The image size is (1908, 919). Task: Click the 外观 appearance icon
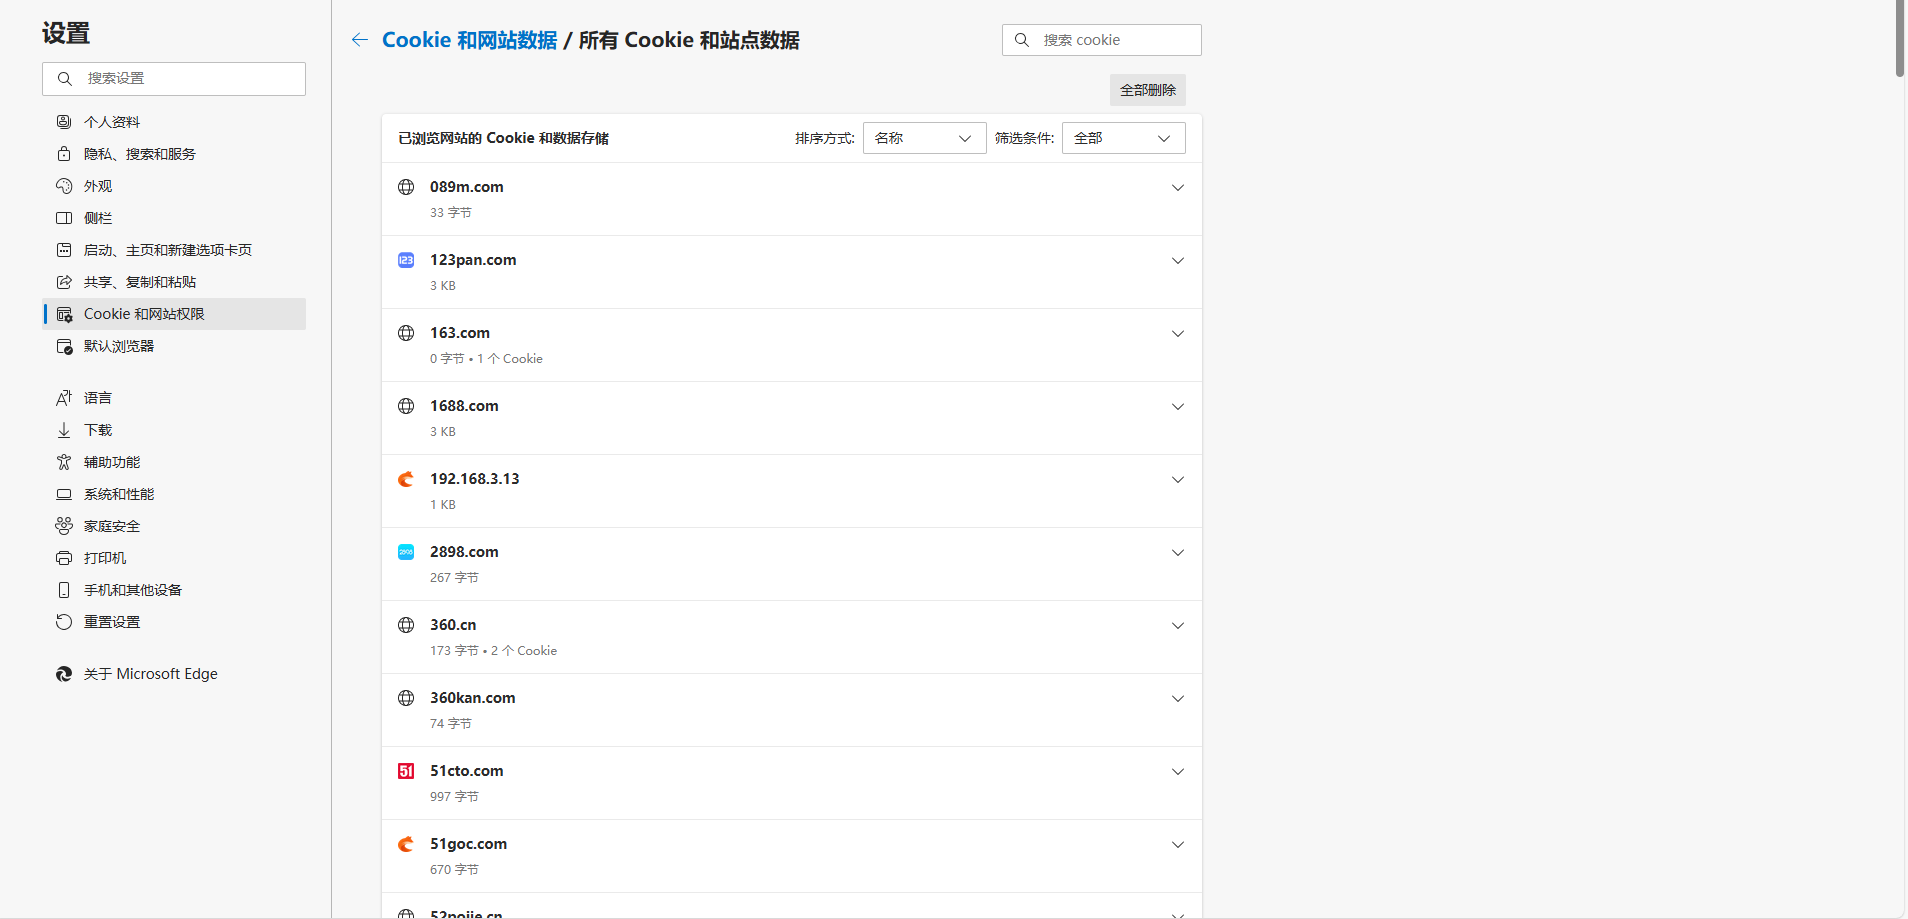click(64, 186)
